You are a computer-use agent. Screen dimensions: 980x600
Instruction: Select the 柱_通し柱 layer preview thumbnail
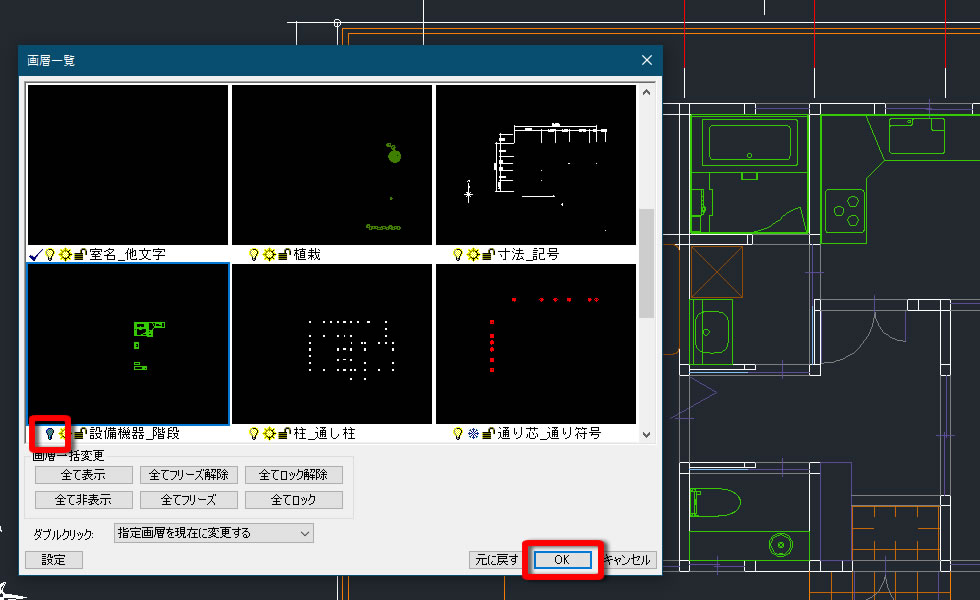[x=332, y=344]
